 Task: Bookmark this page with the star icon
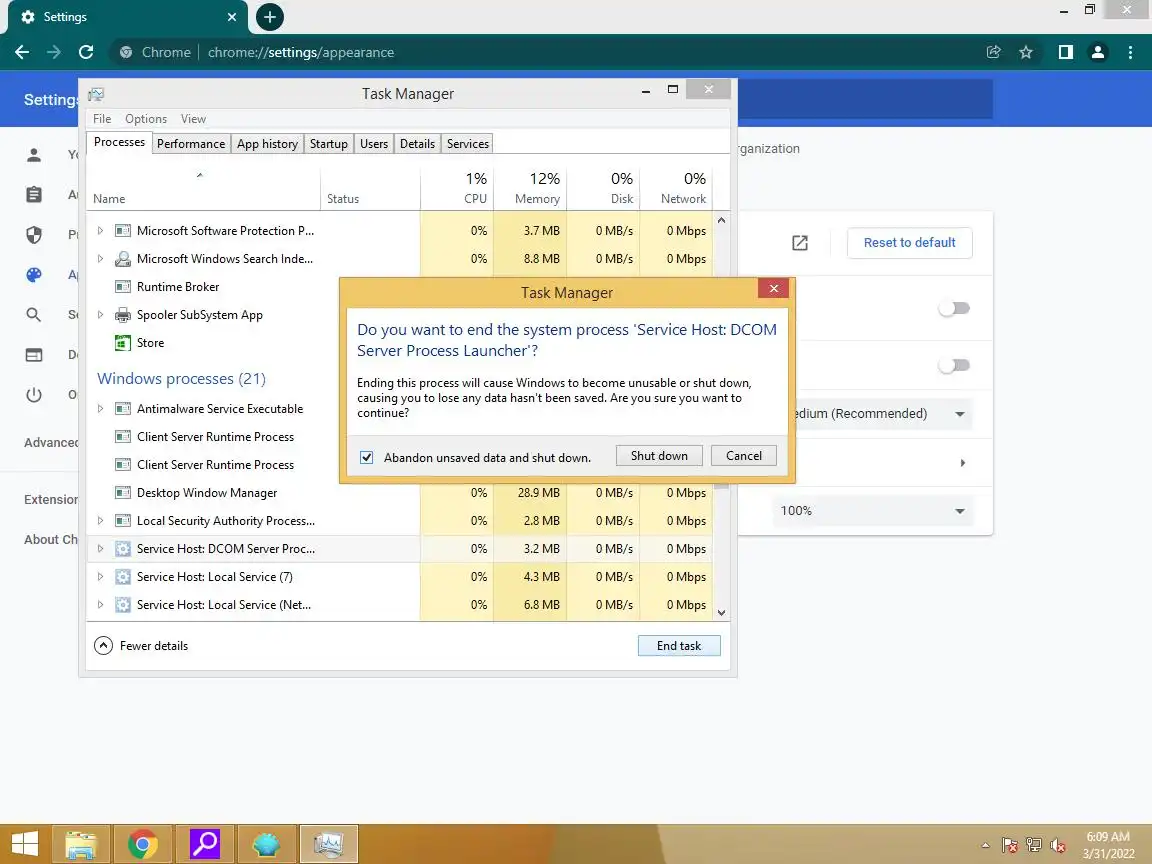click(x=1026, y=52)
